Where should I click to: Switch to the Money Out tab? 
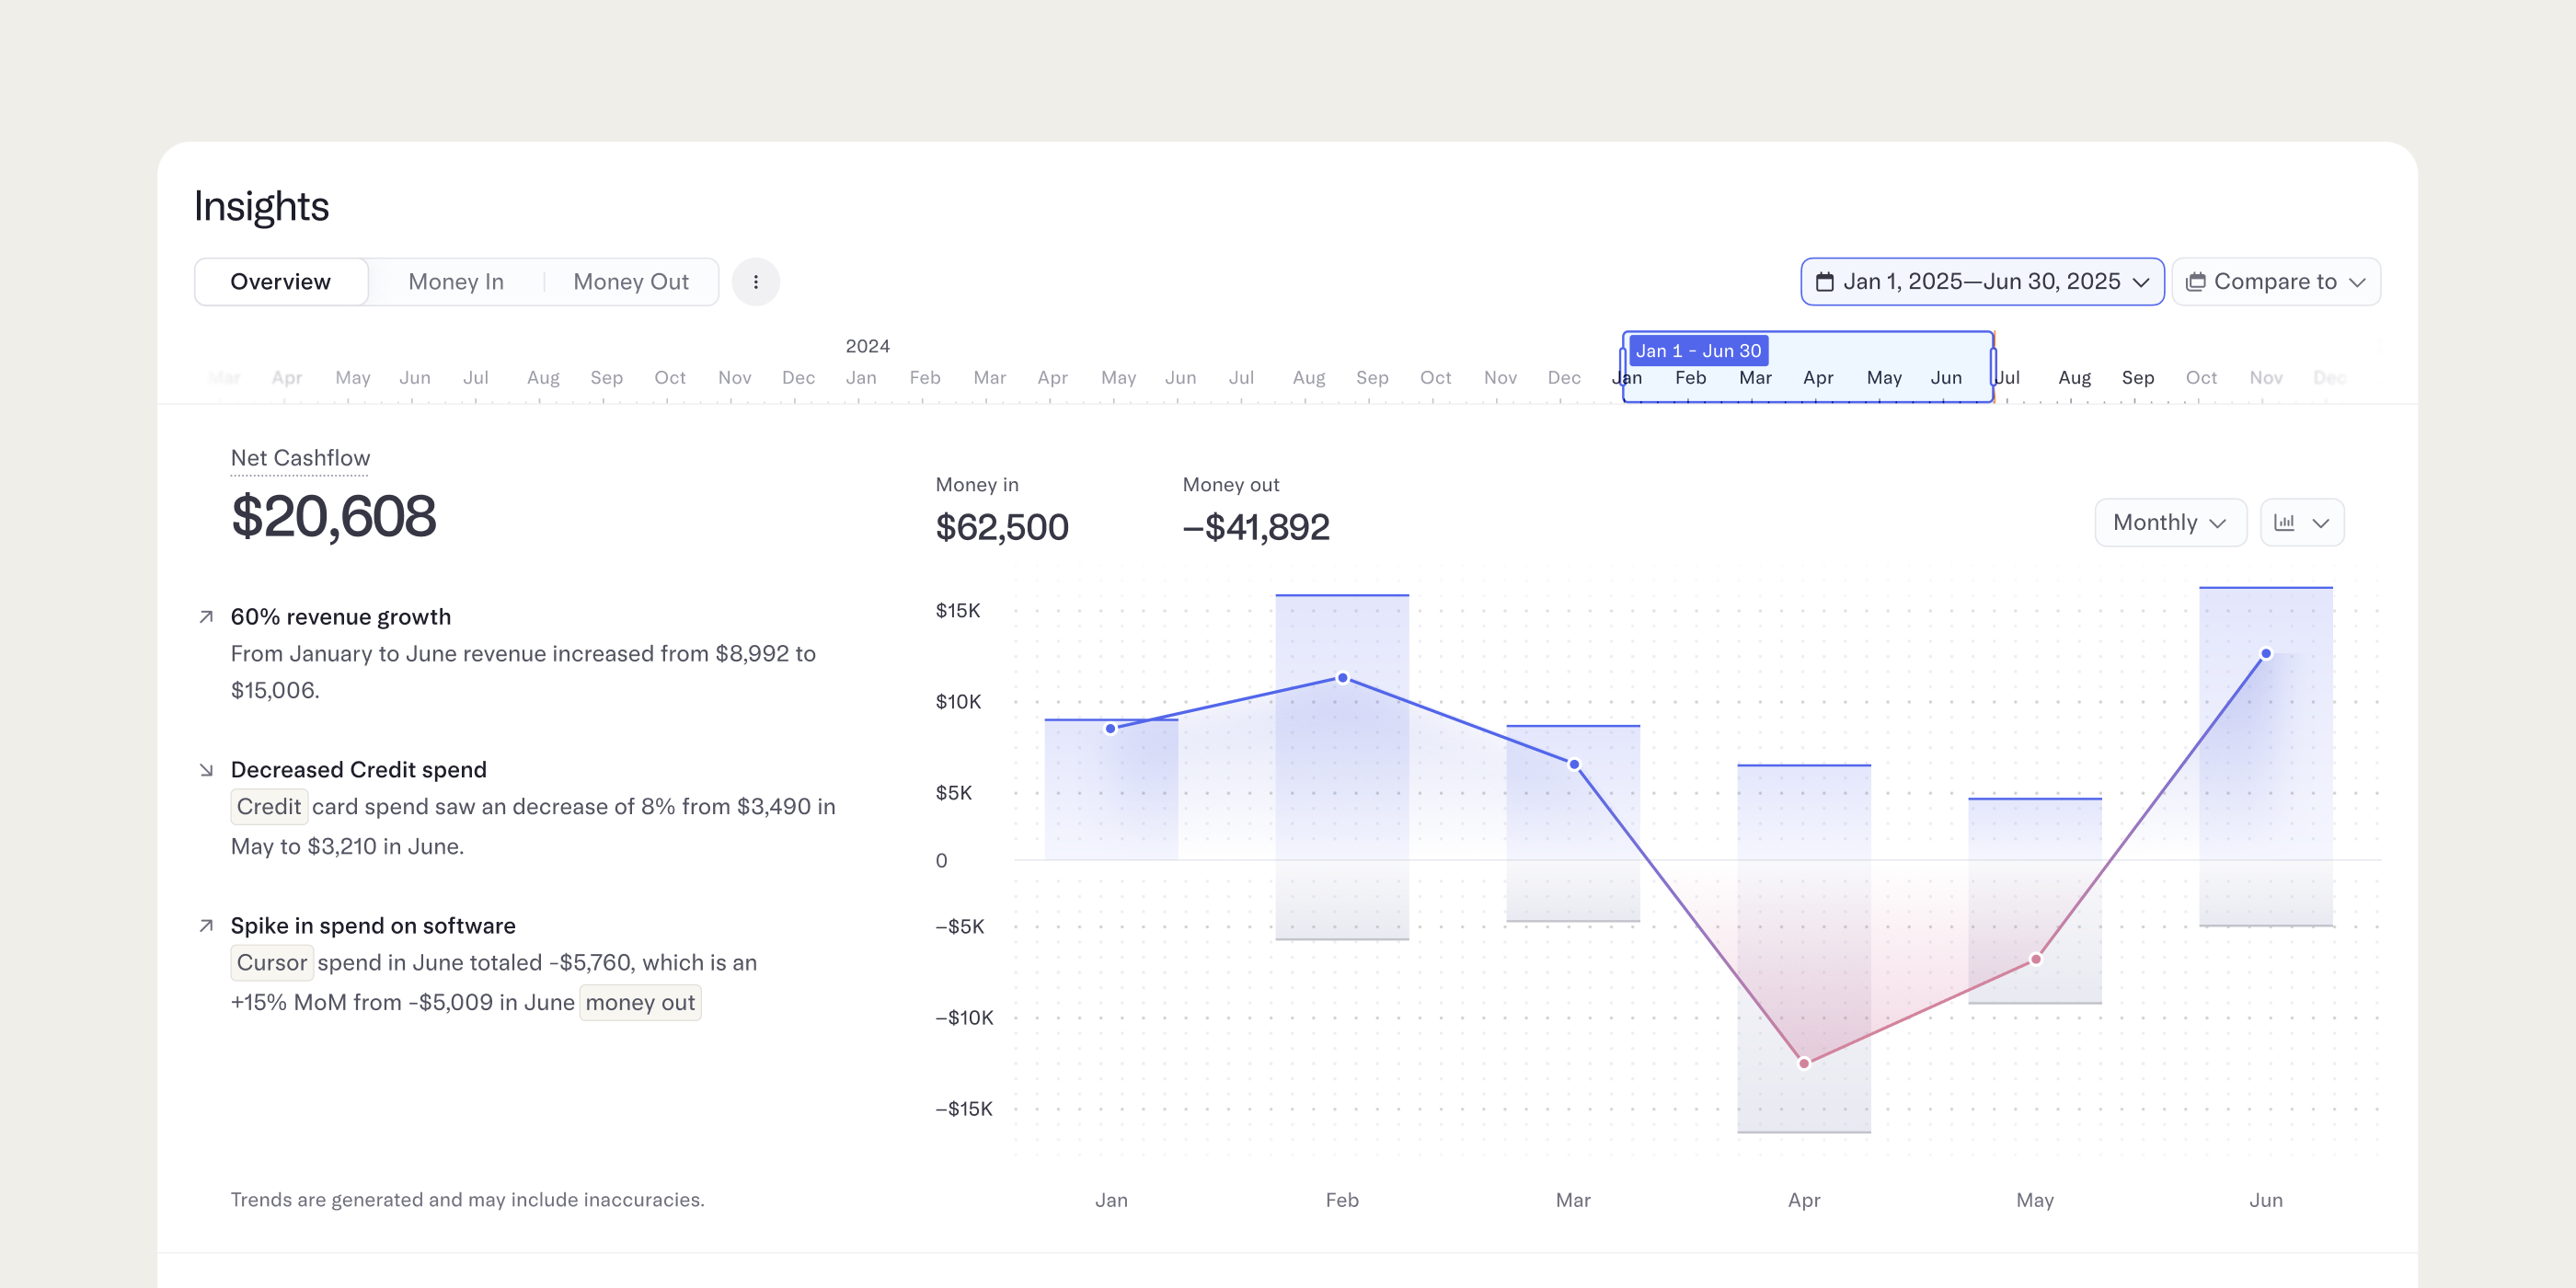(630, 281)
